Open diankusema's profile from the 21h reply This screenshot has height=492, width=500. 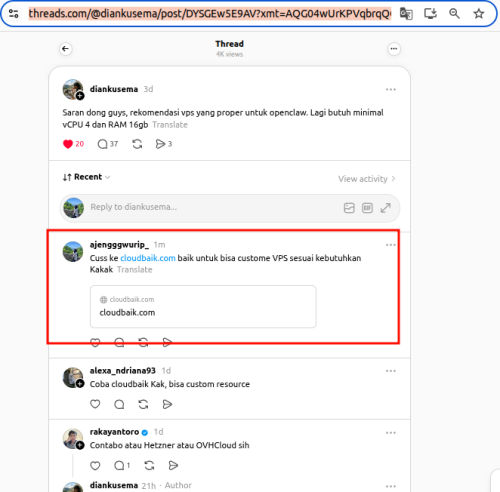click(x=114, y=485)
